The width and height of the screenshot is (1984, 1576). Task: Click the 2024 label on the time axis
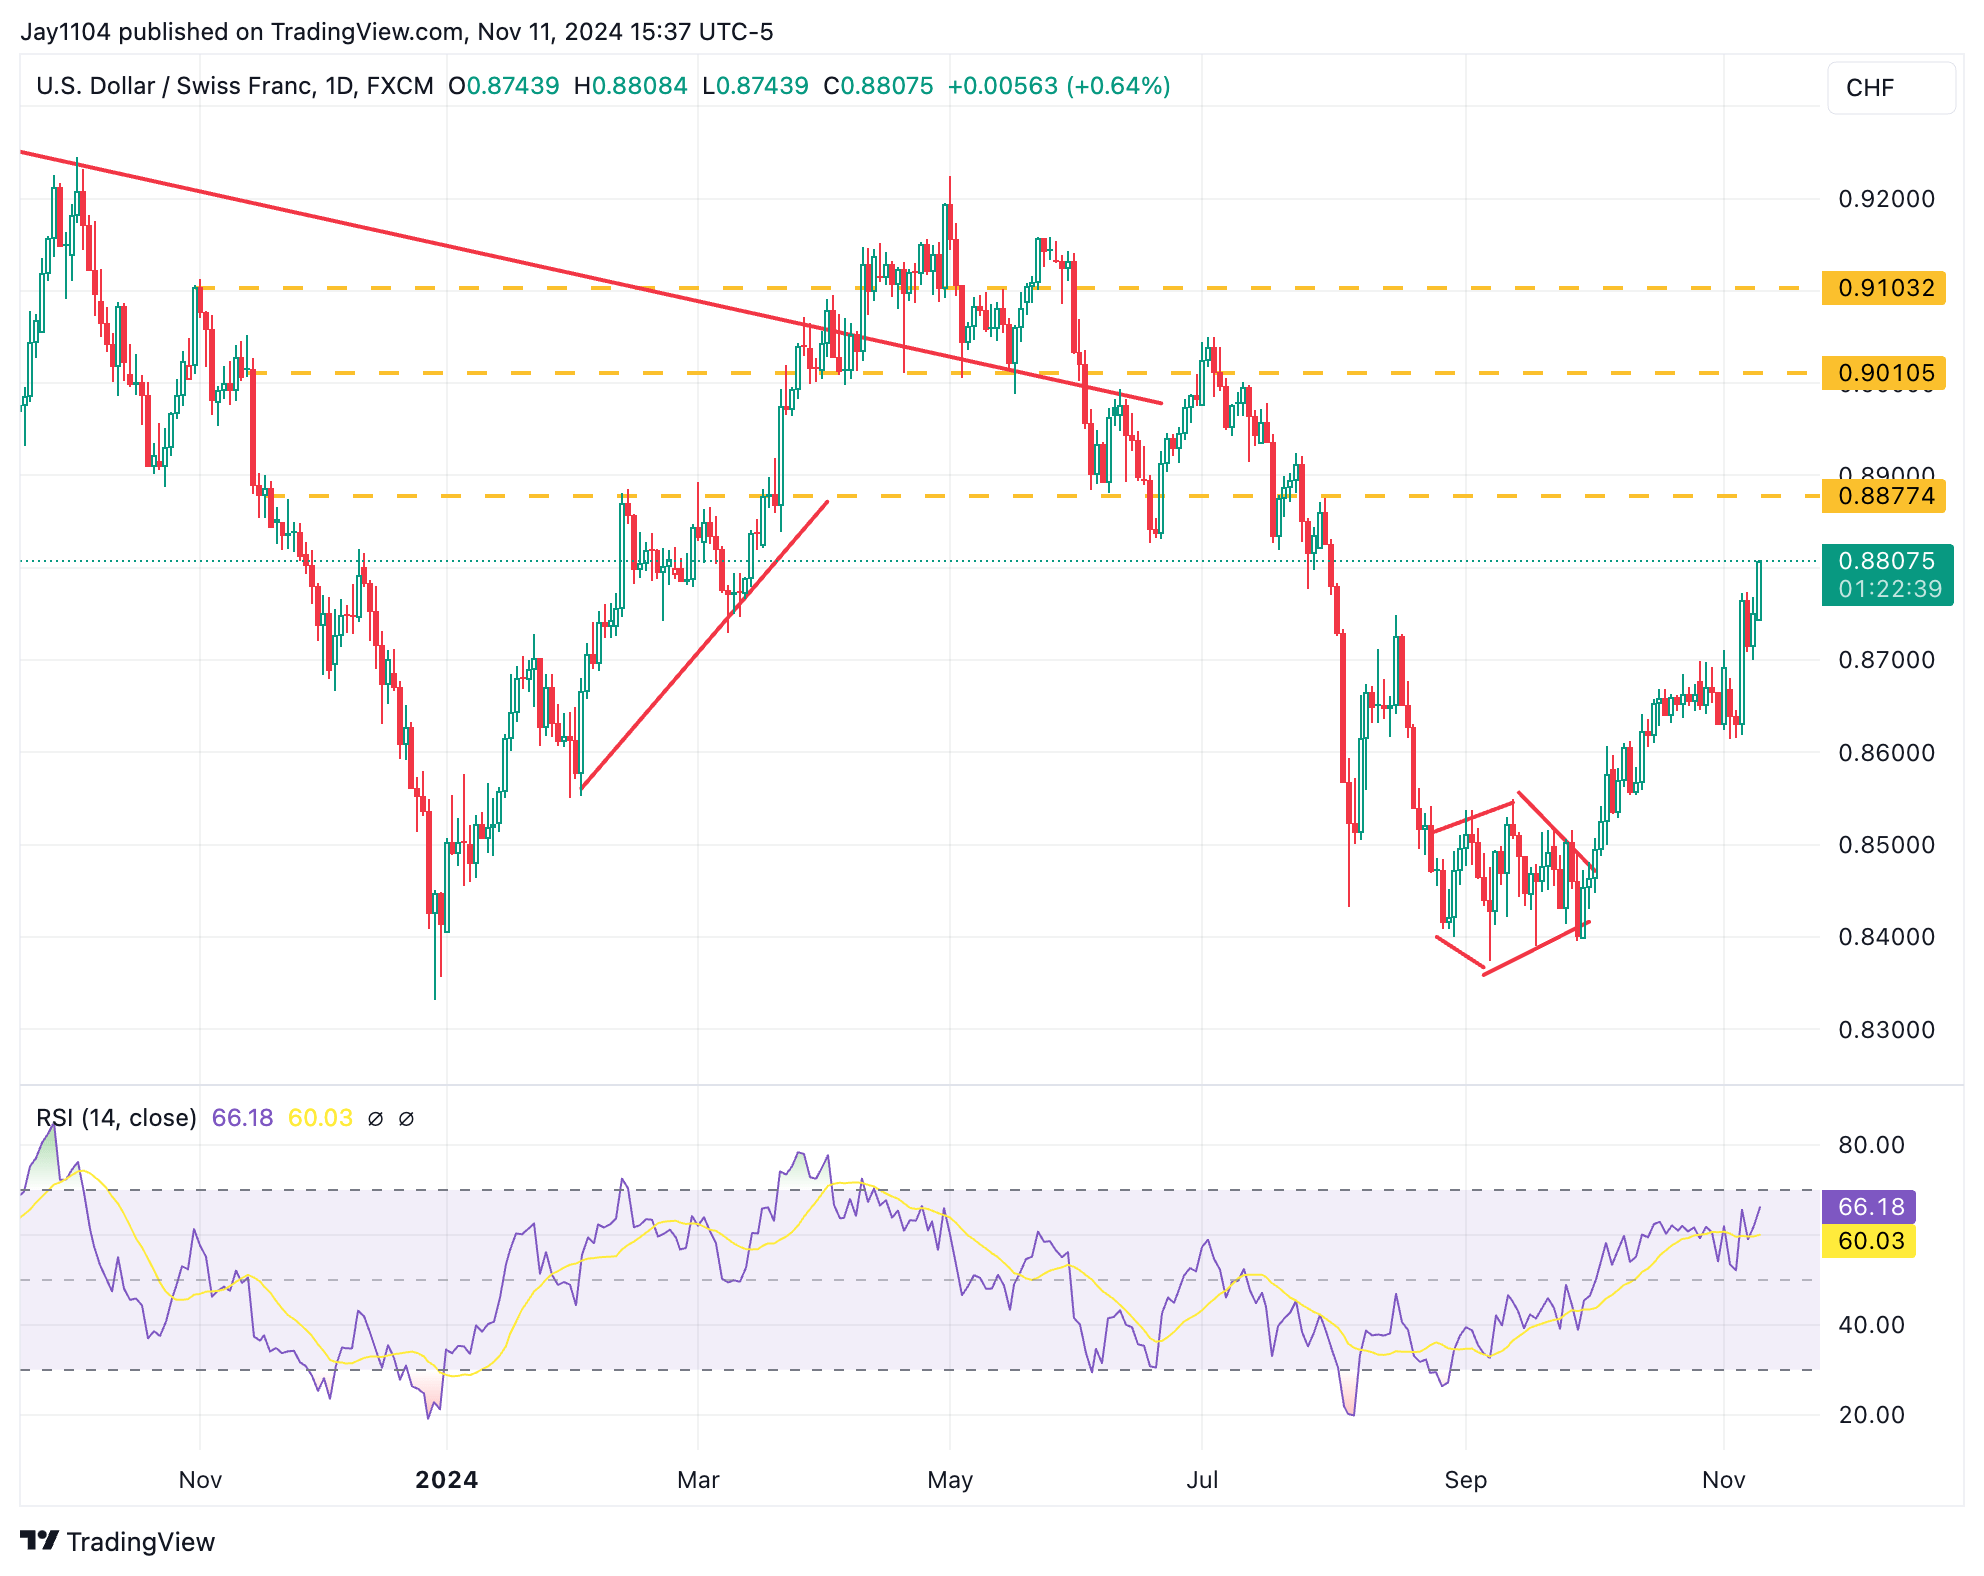pyautogui.click(x=447, y=1480)
